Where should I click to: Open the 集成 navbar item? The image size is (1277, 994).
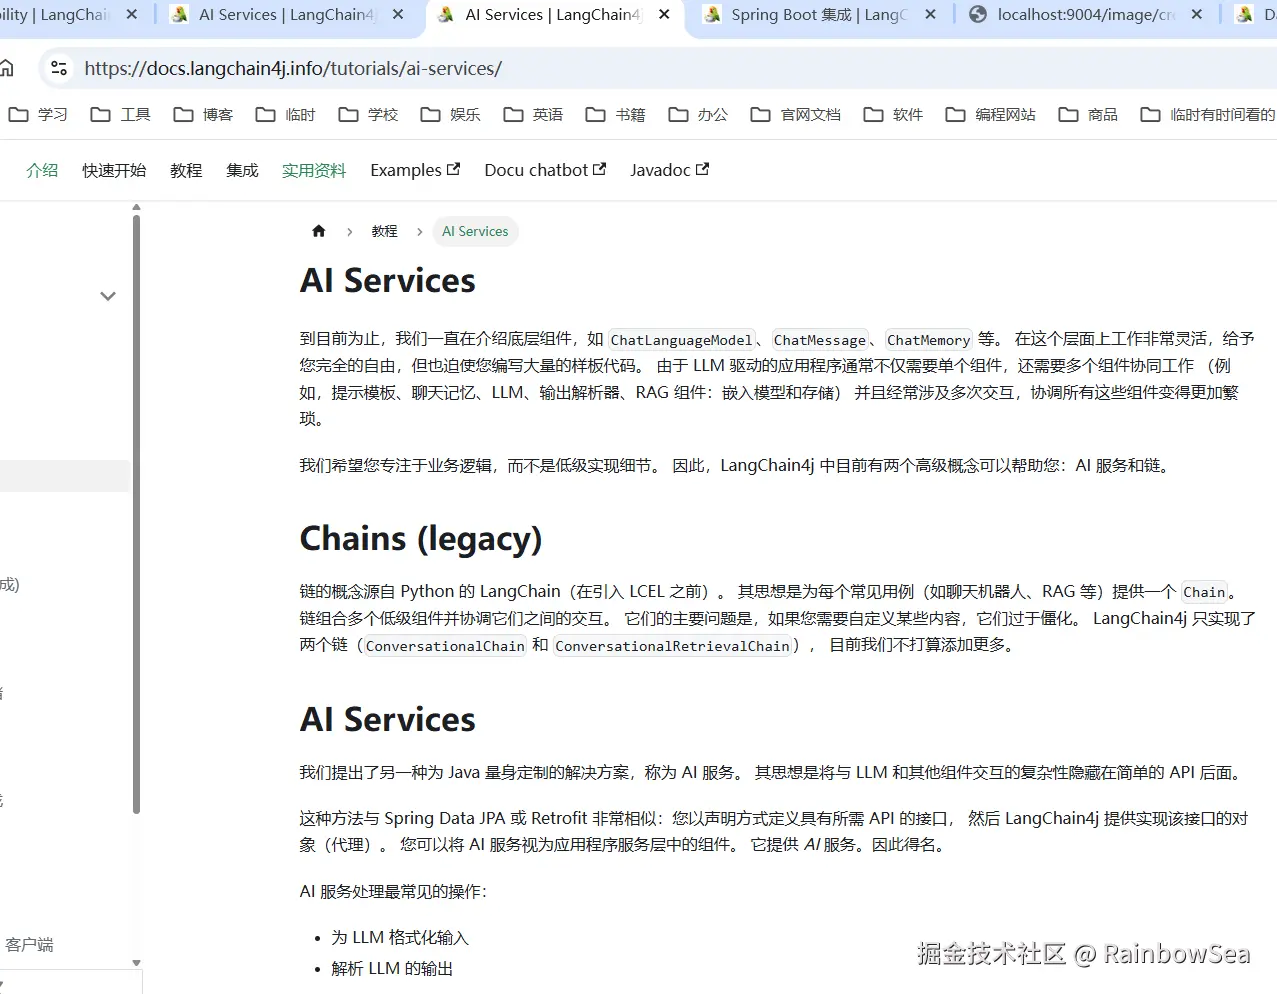click(242, 170)
